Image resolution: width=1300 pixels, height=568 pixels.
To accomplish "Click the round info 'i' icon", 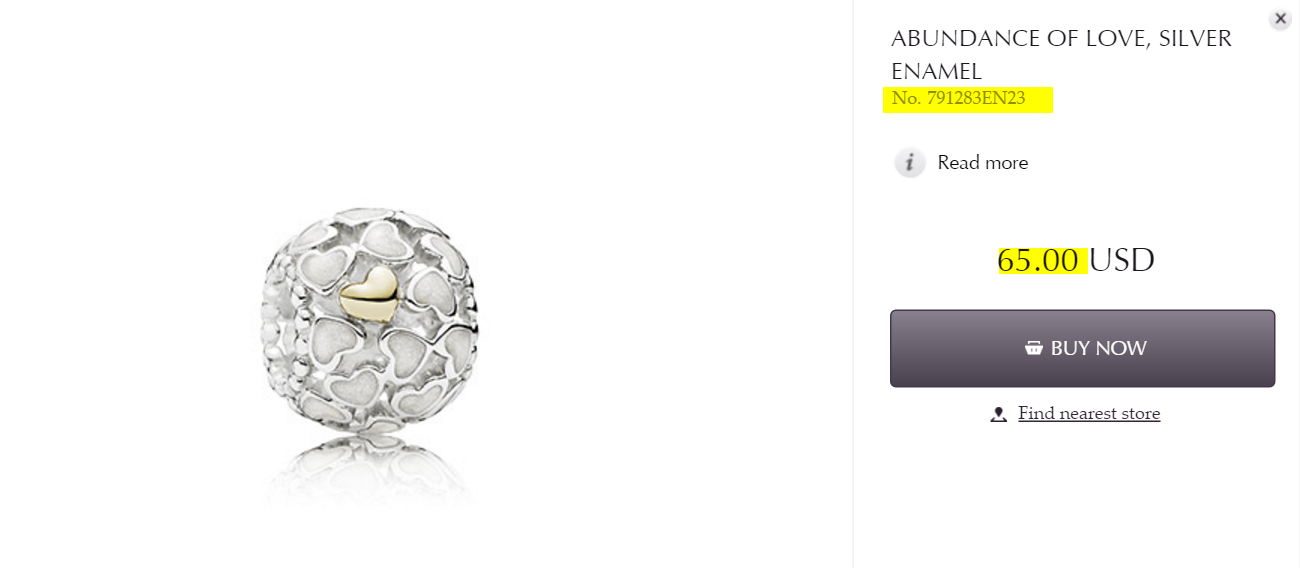I will (910, 163).
